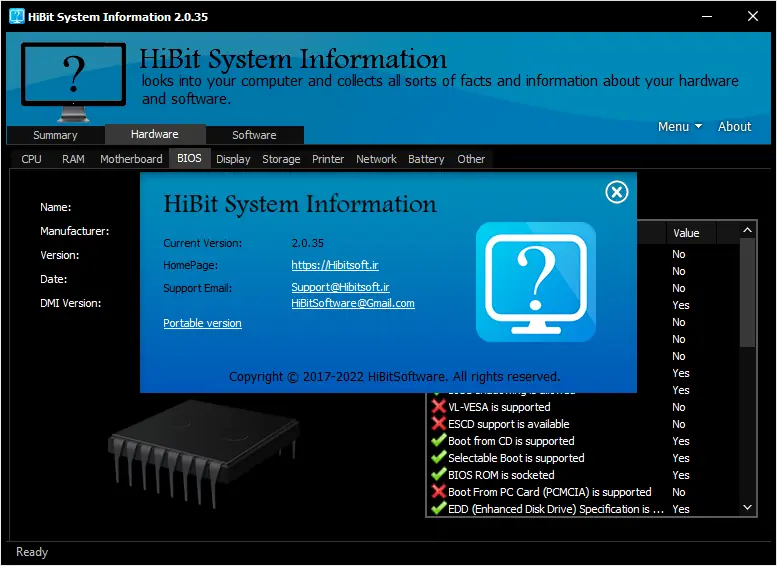Click green check beside Selectable Boot is supported
This screenshot has width=777, height=566.
pyautogui.click(x=439, y=457)
